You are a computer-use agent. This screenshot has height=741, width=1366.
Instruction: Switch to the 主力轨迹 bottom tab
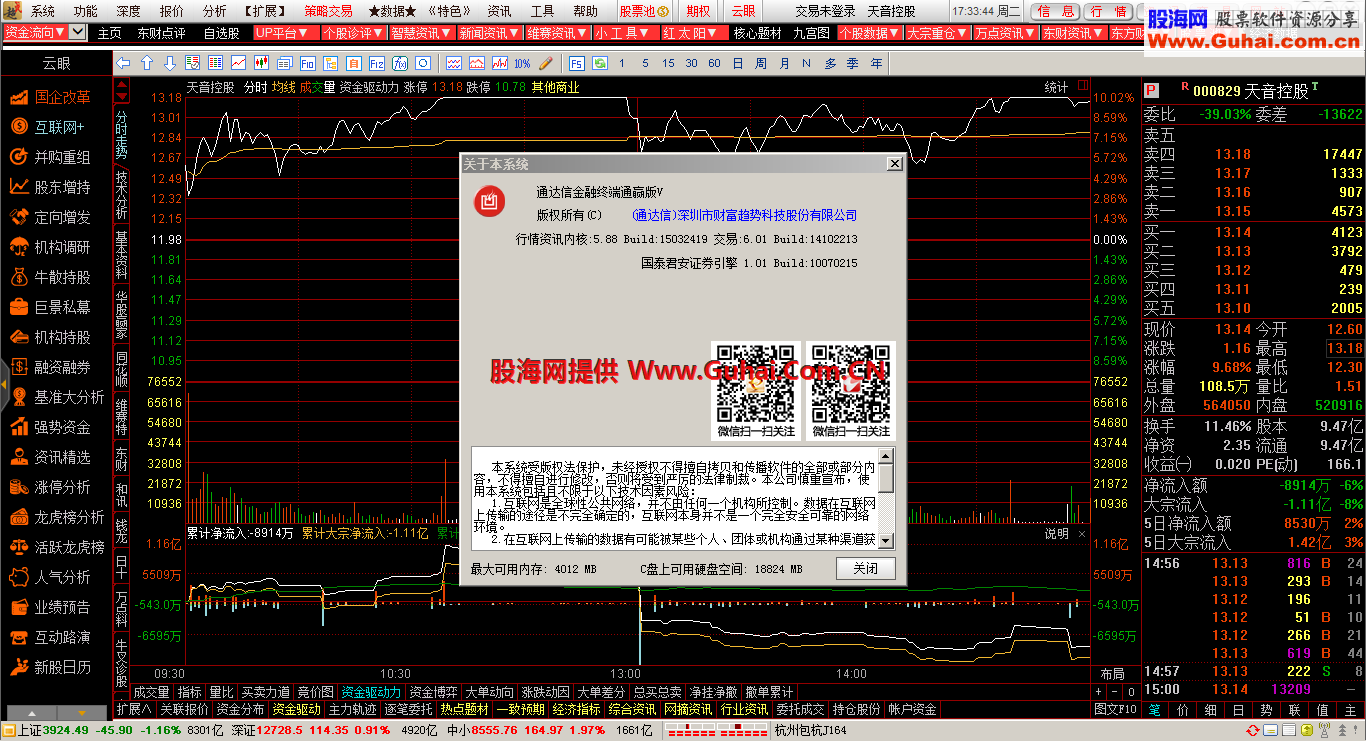click(x=353, y=709)
